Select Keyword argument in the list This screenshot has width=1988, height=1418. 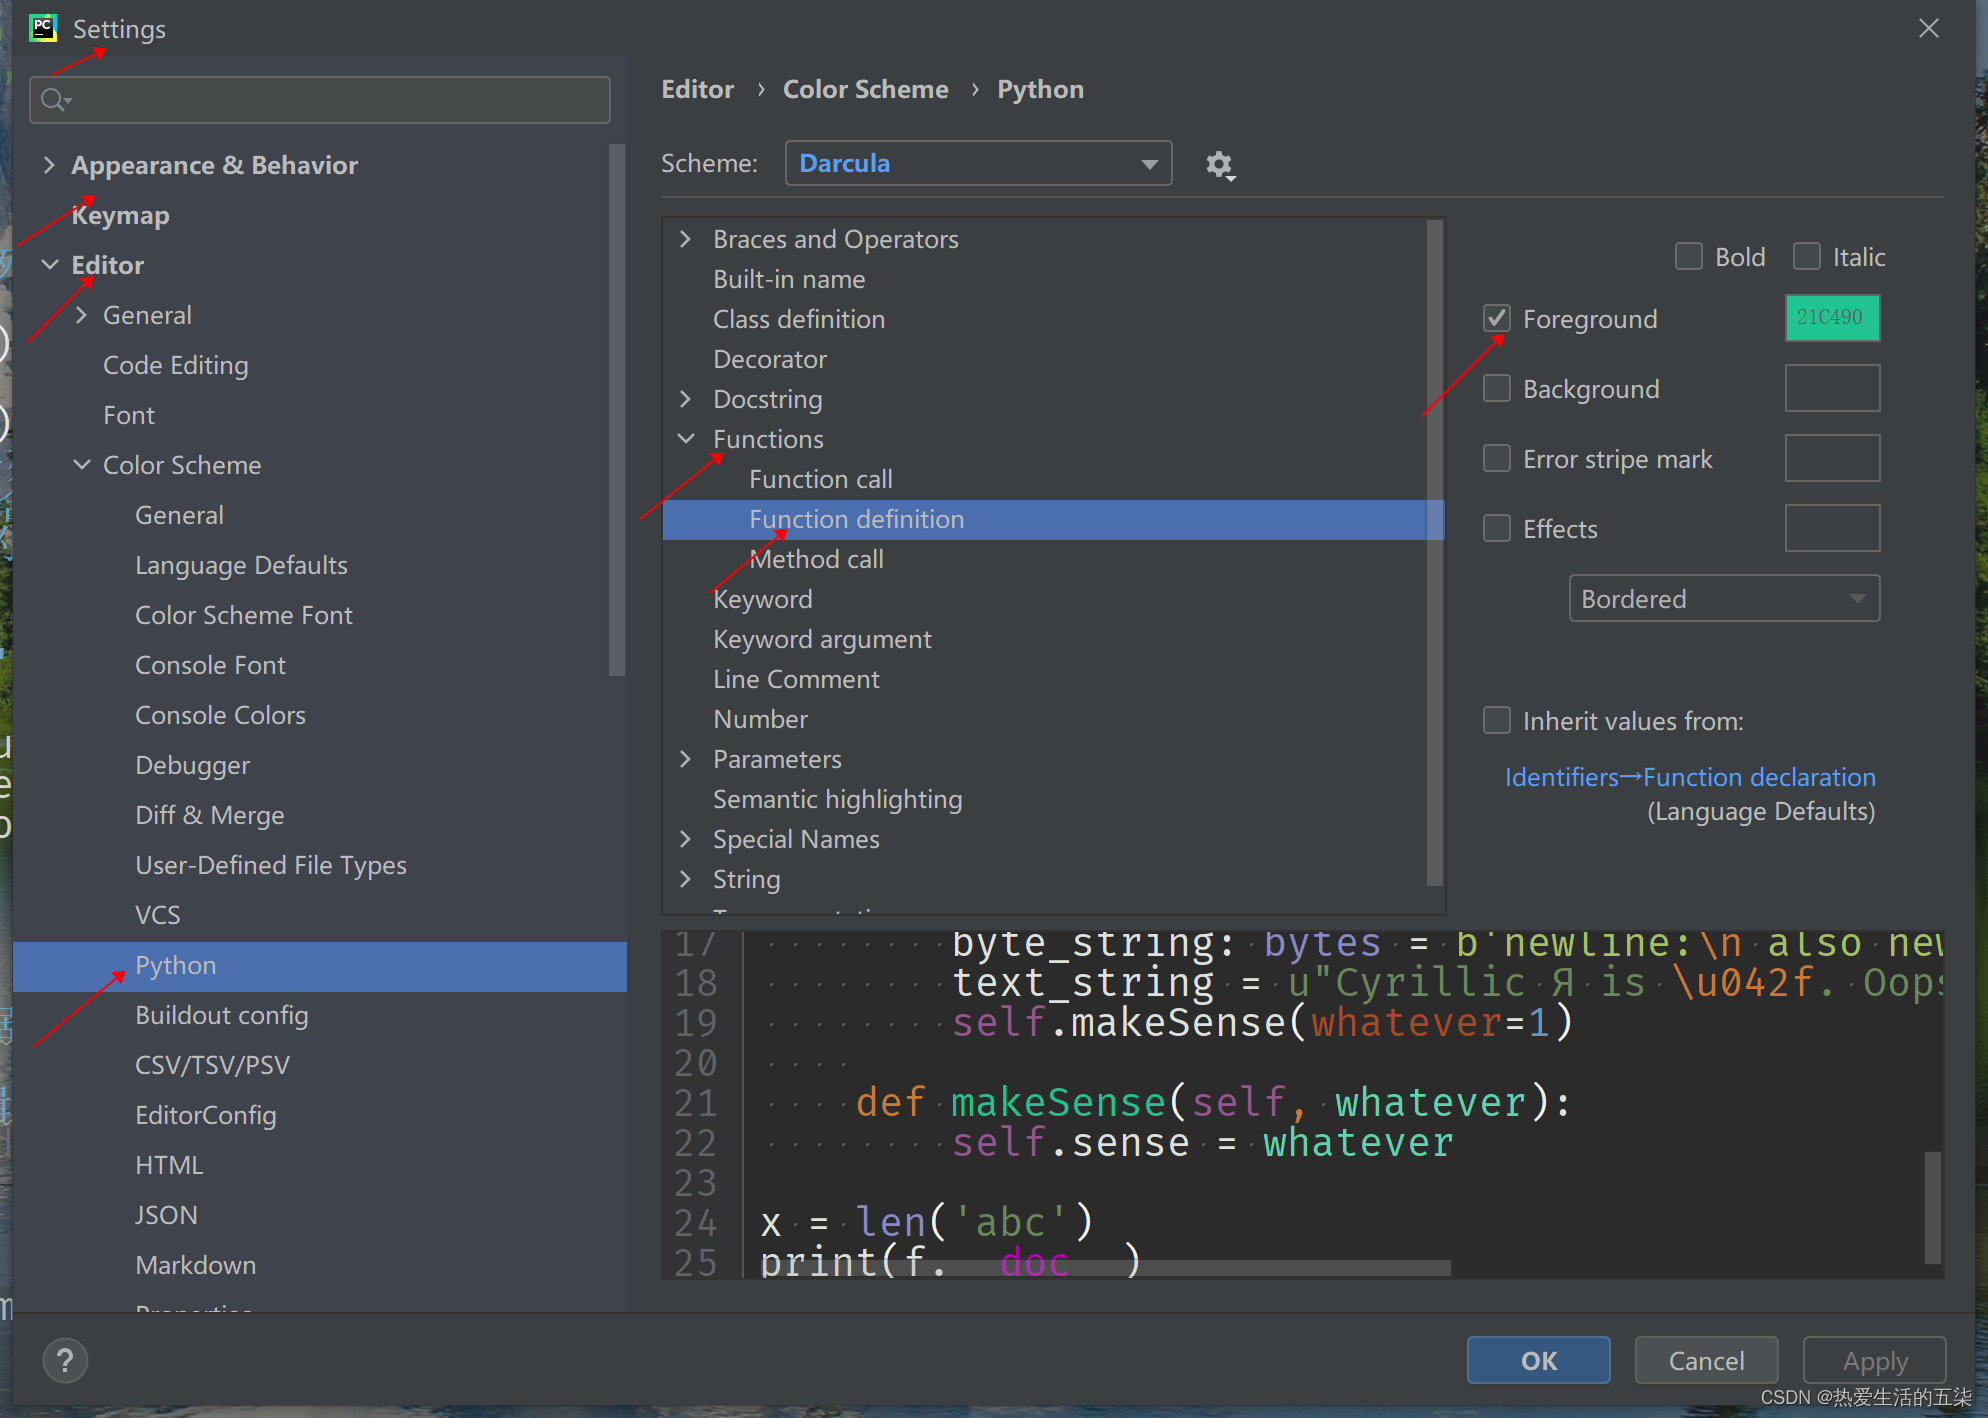pos(821,639)
